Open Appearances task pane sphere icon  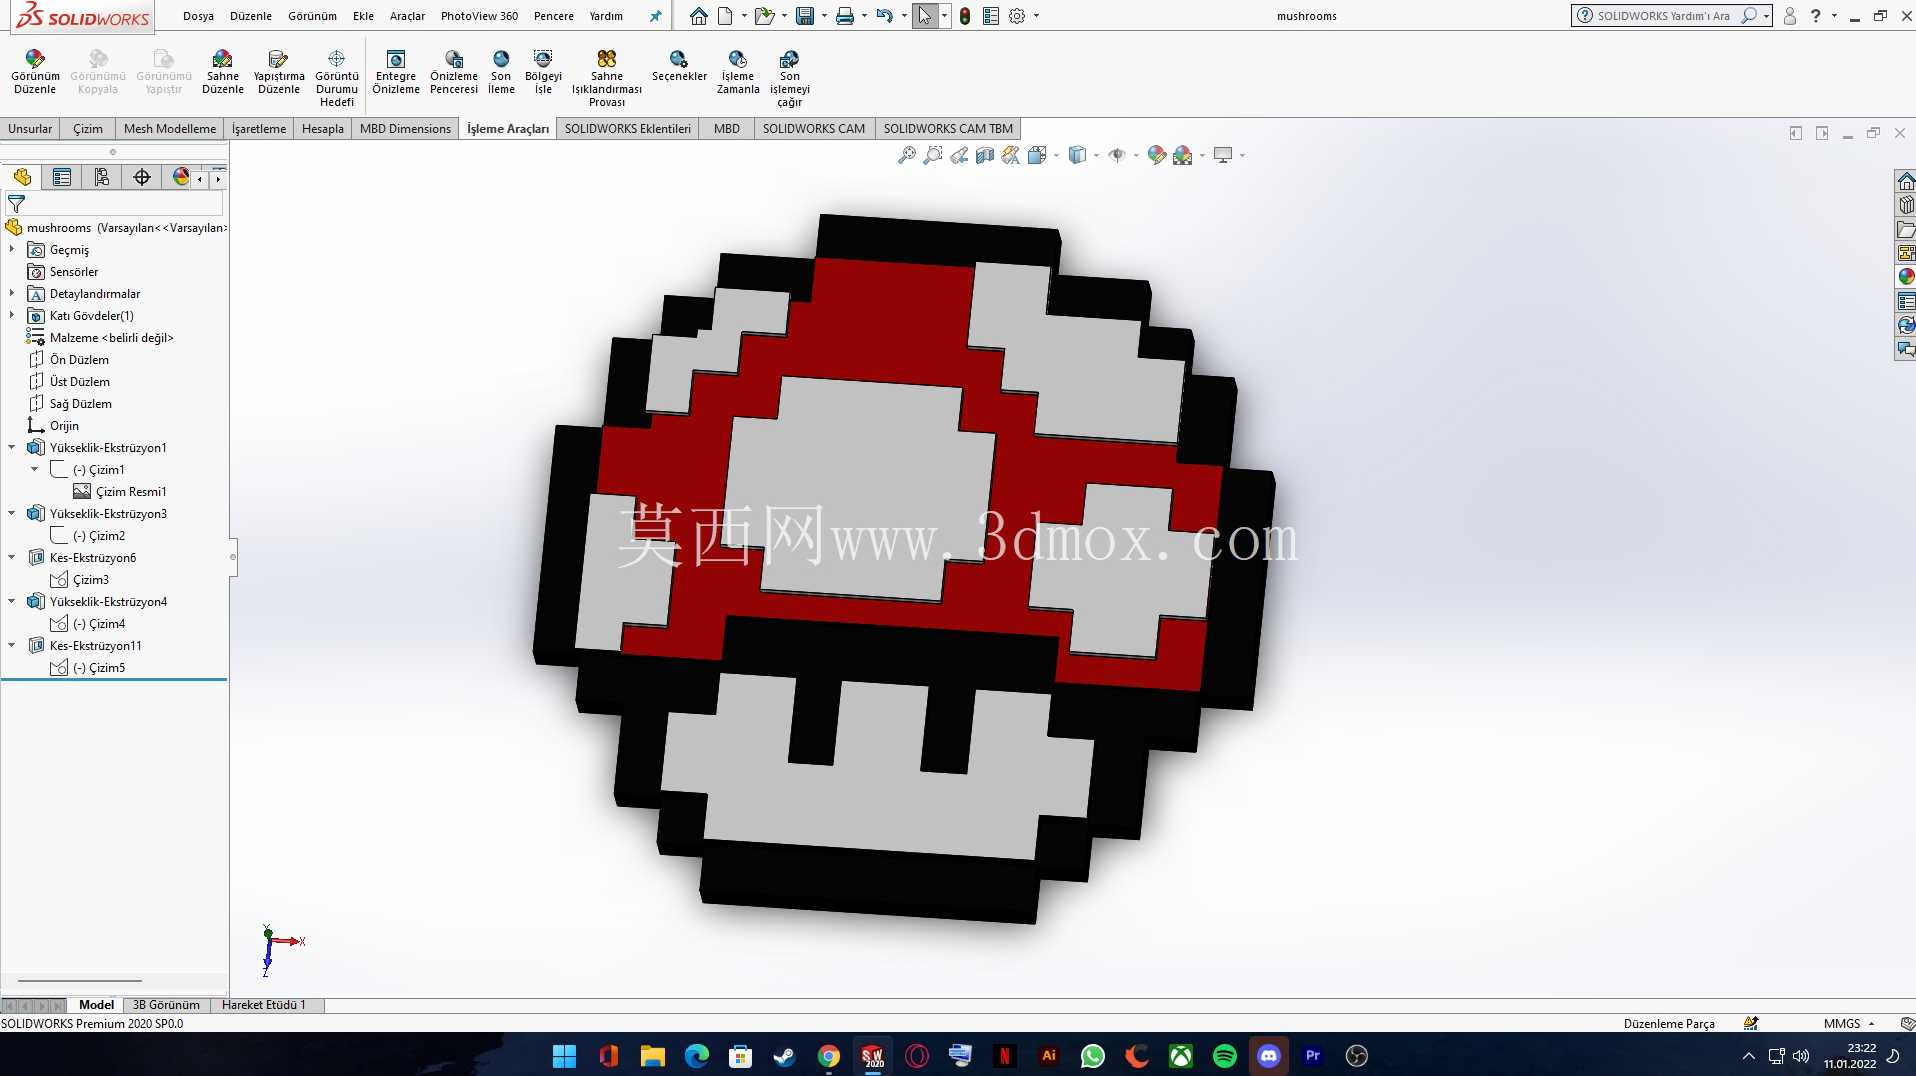[x=1906, y=277]
